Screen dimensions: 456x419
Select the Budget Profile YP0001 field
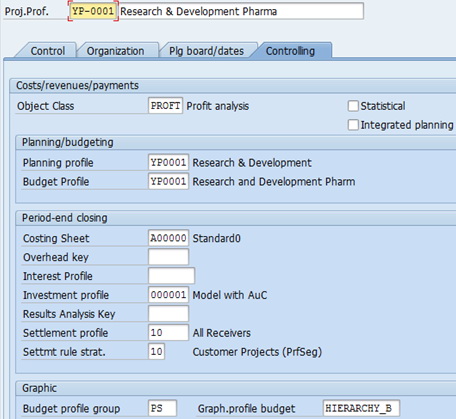coord(168,181)
